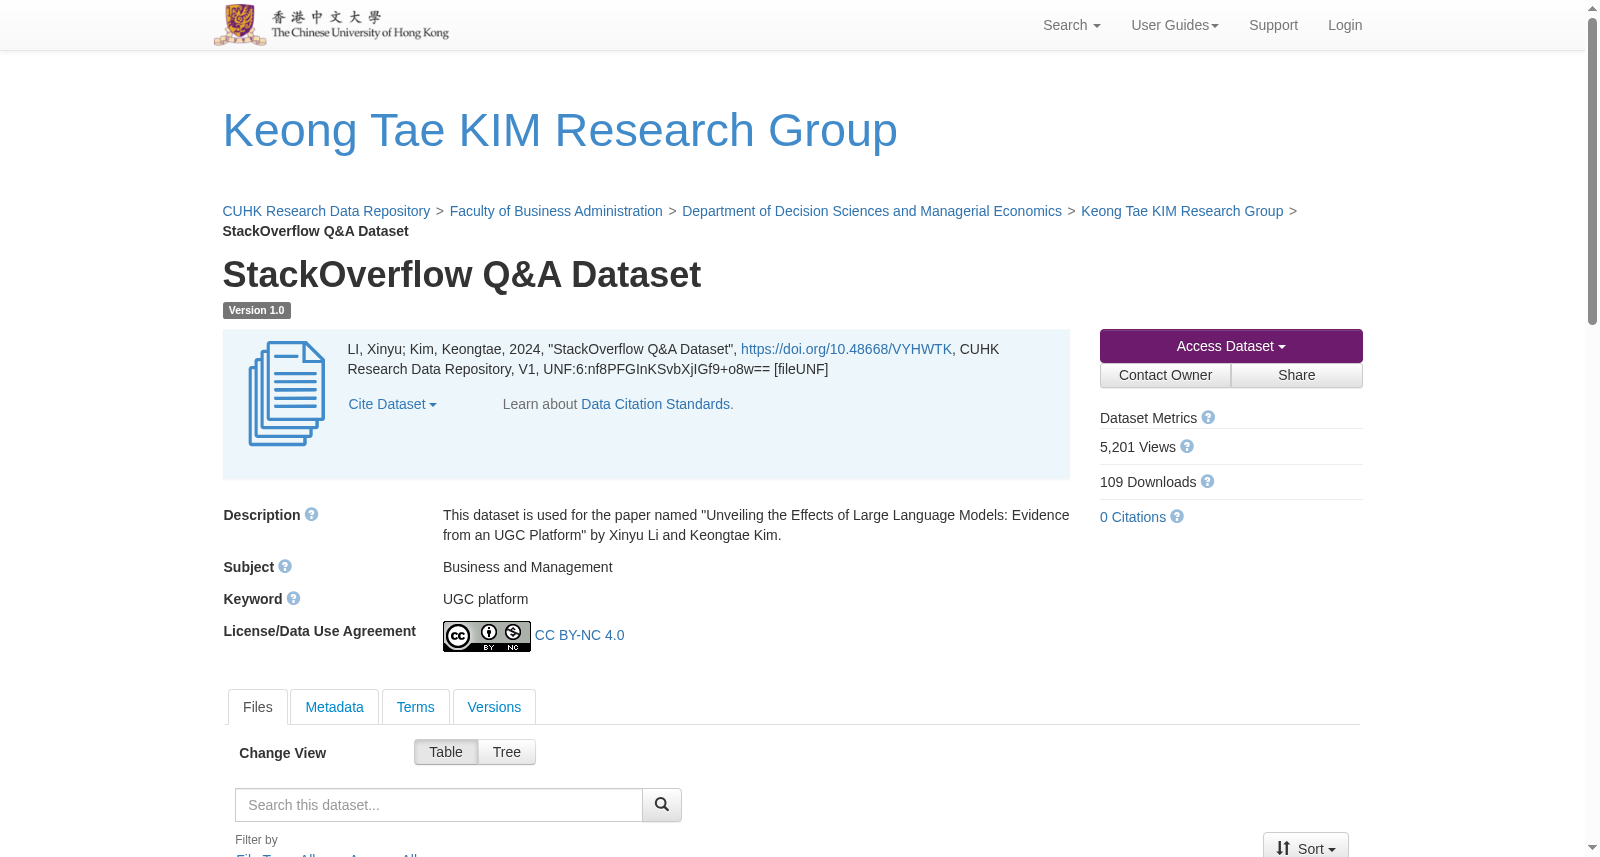Open Department of Decision Sciences breadcrumb
The width and height of the screenshot is (1600, 857).
[x=872, y=211]
